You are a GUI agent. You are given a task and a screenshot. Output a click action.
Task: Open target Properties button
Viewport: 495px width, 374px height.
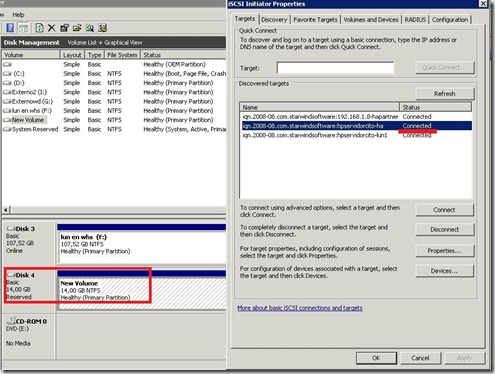[x=444, y=251]
